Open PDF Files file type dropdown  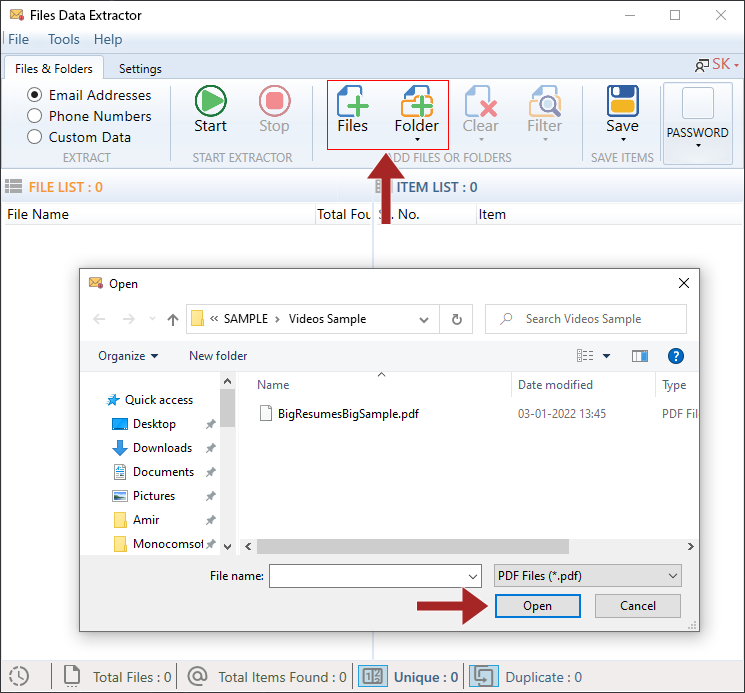point(588,576)
